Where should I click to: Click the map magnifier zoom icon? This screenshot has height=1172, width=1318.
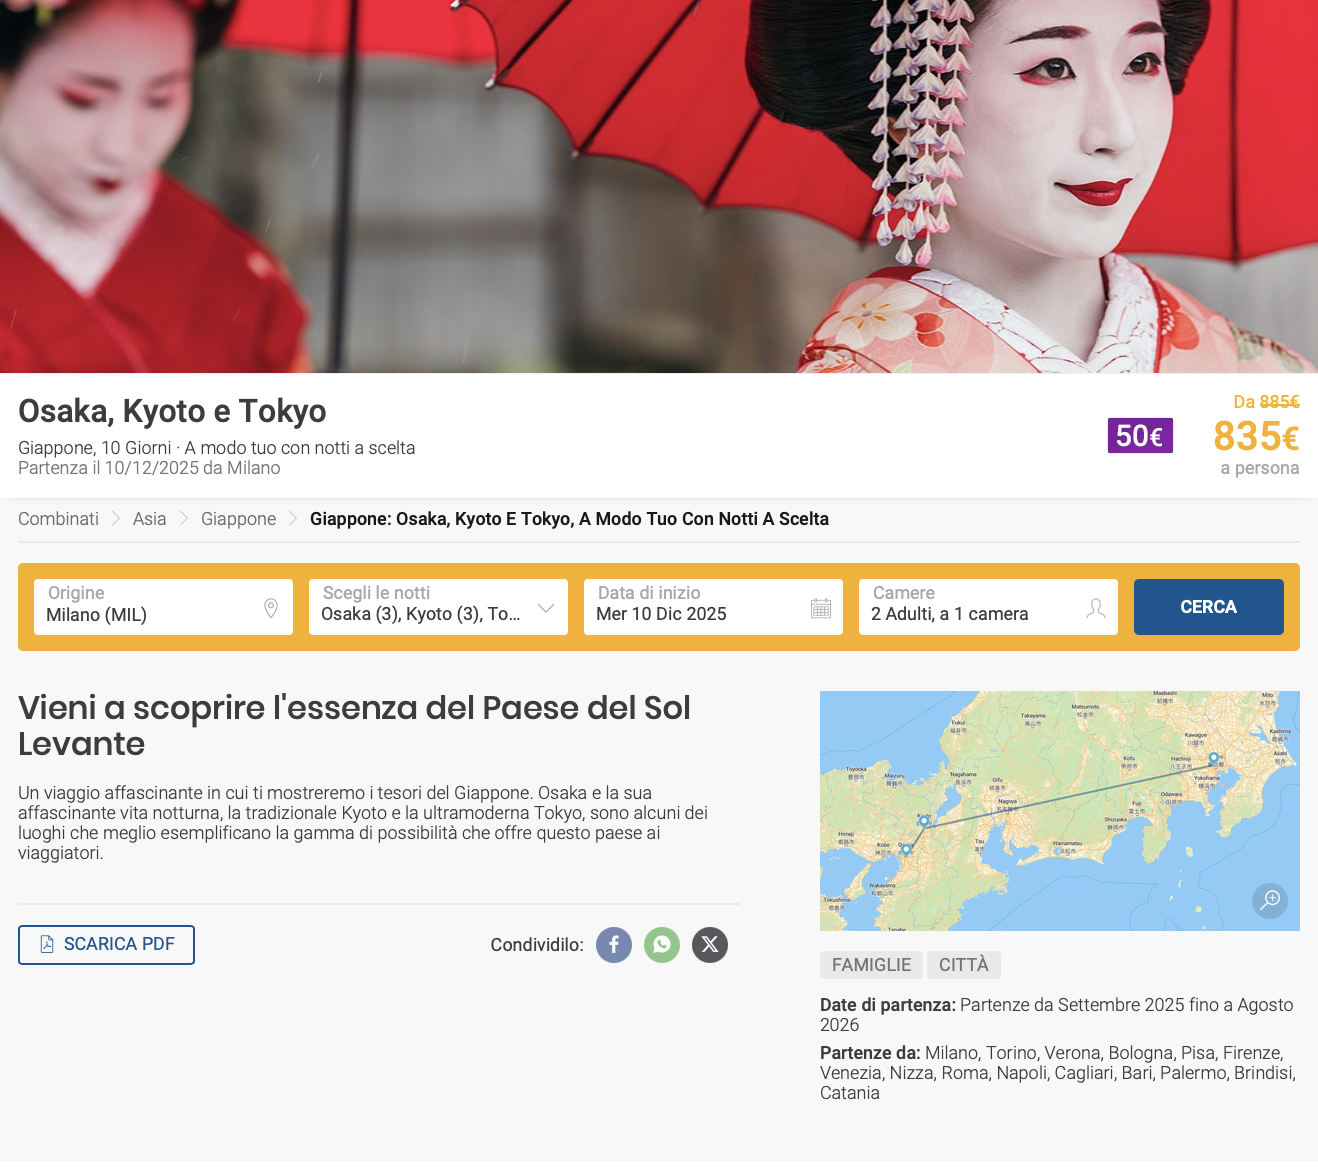click(1270, 900)
